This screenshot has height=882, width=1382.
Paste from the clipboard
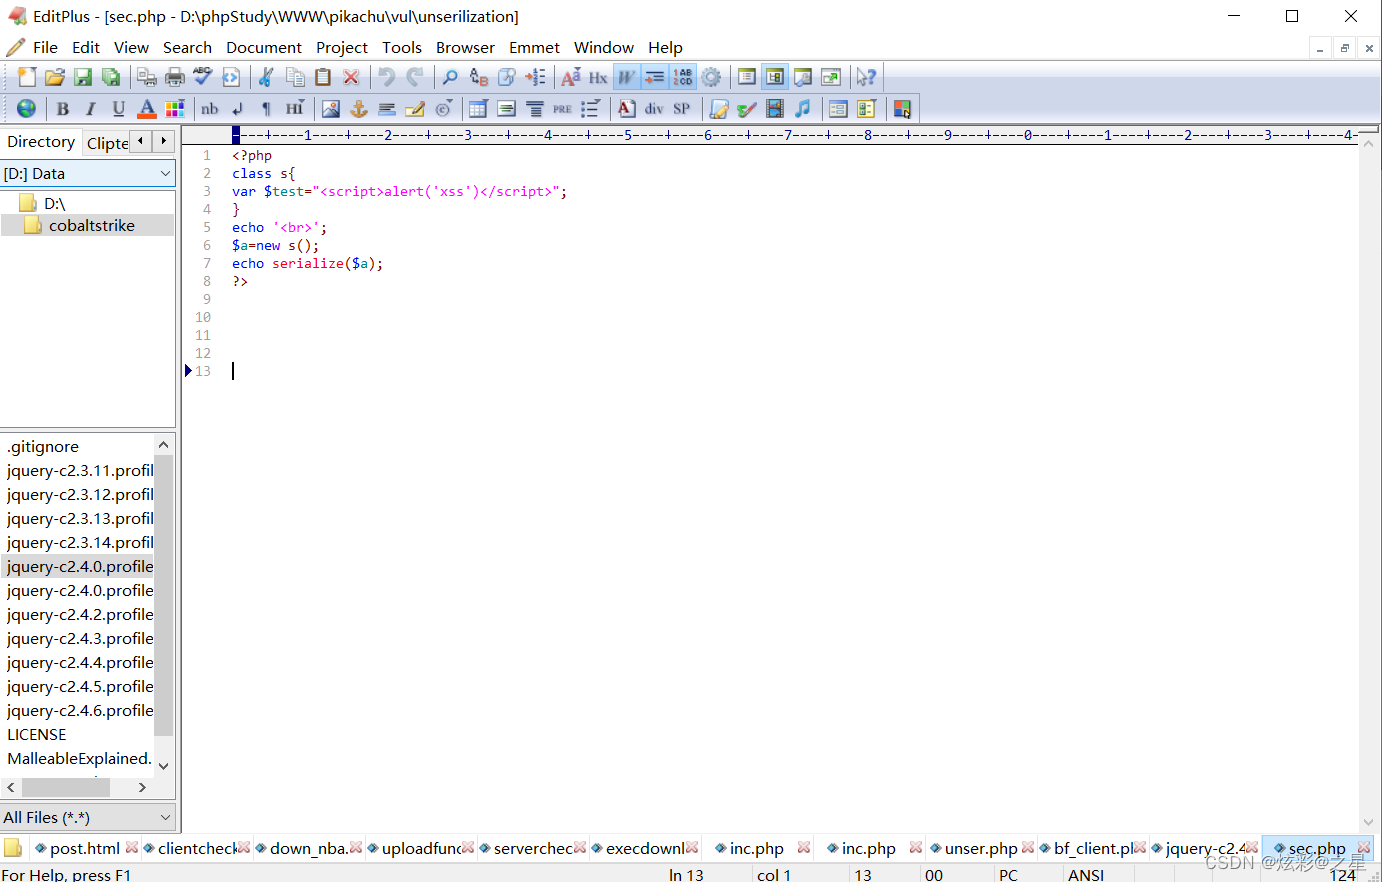click(x=323, y=77)
